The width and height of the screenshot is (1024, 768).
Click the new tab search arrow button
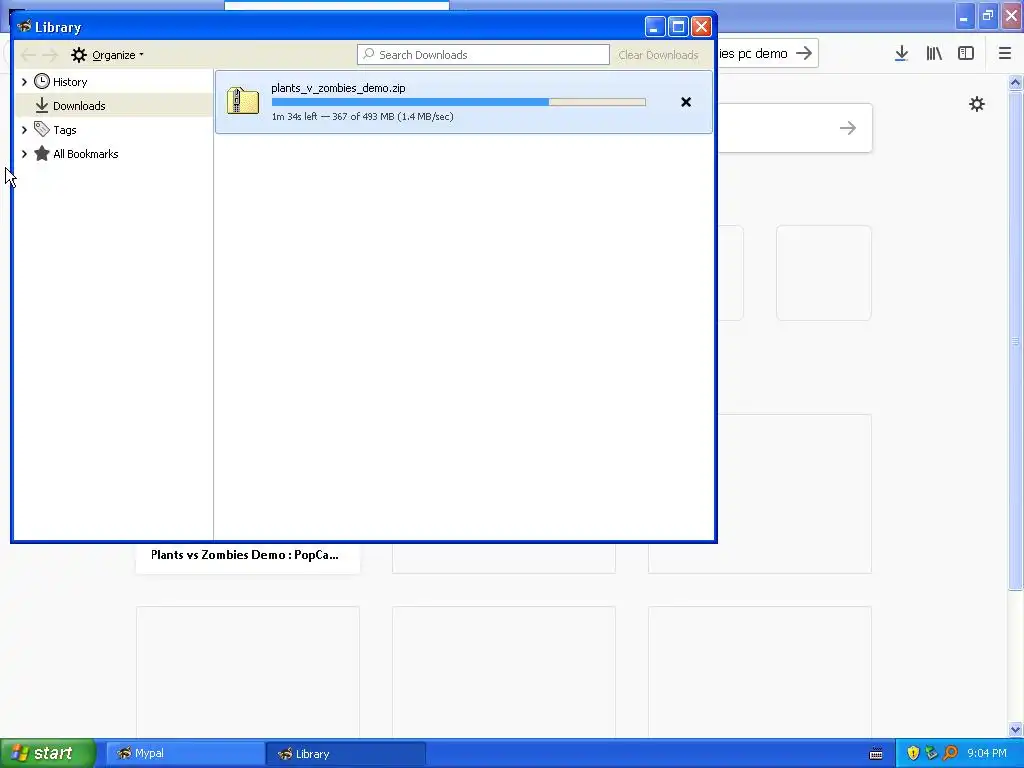tap(848, 128)
